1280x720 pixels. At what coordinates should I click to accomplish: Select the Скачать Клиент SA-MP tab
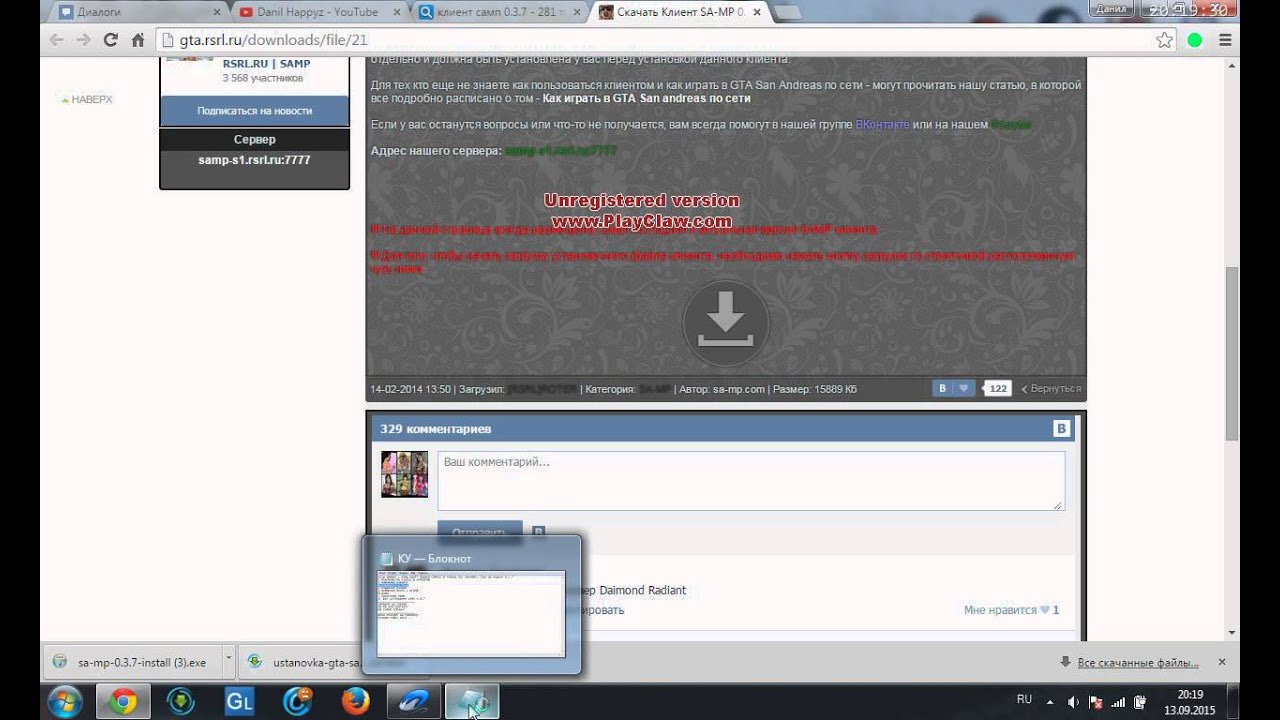[679, 12]
